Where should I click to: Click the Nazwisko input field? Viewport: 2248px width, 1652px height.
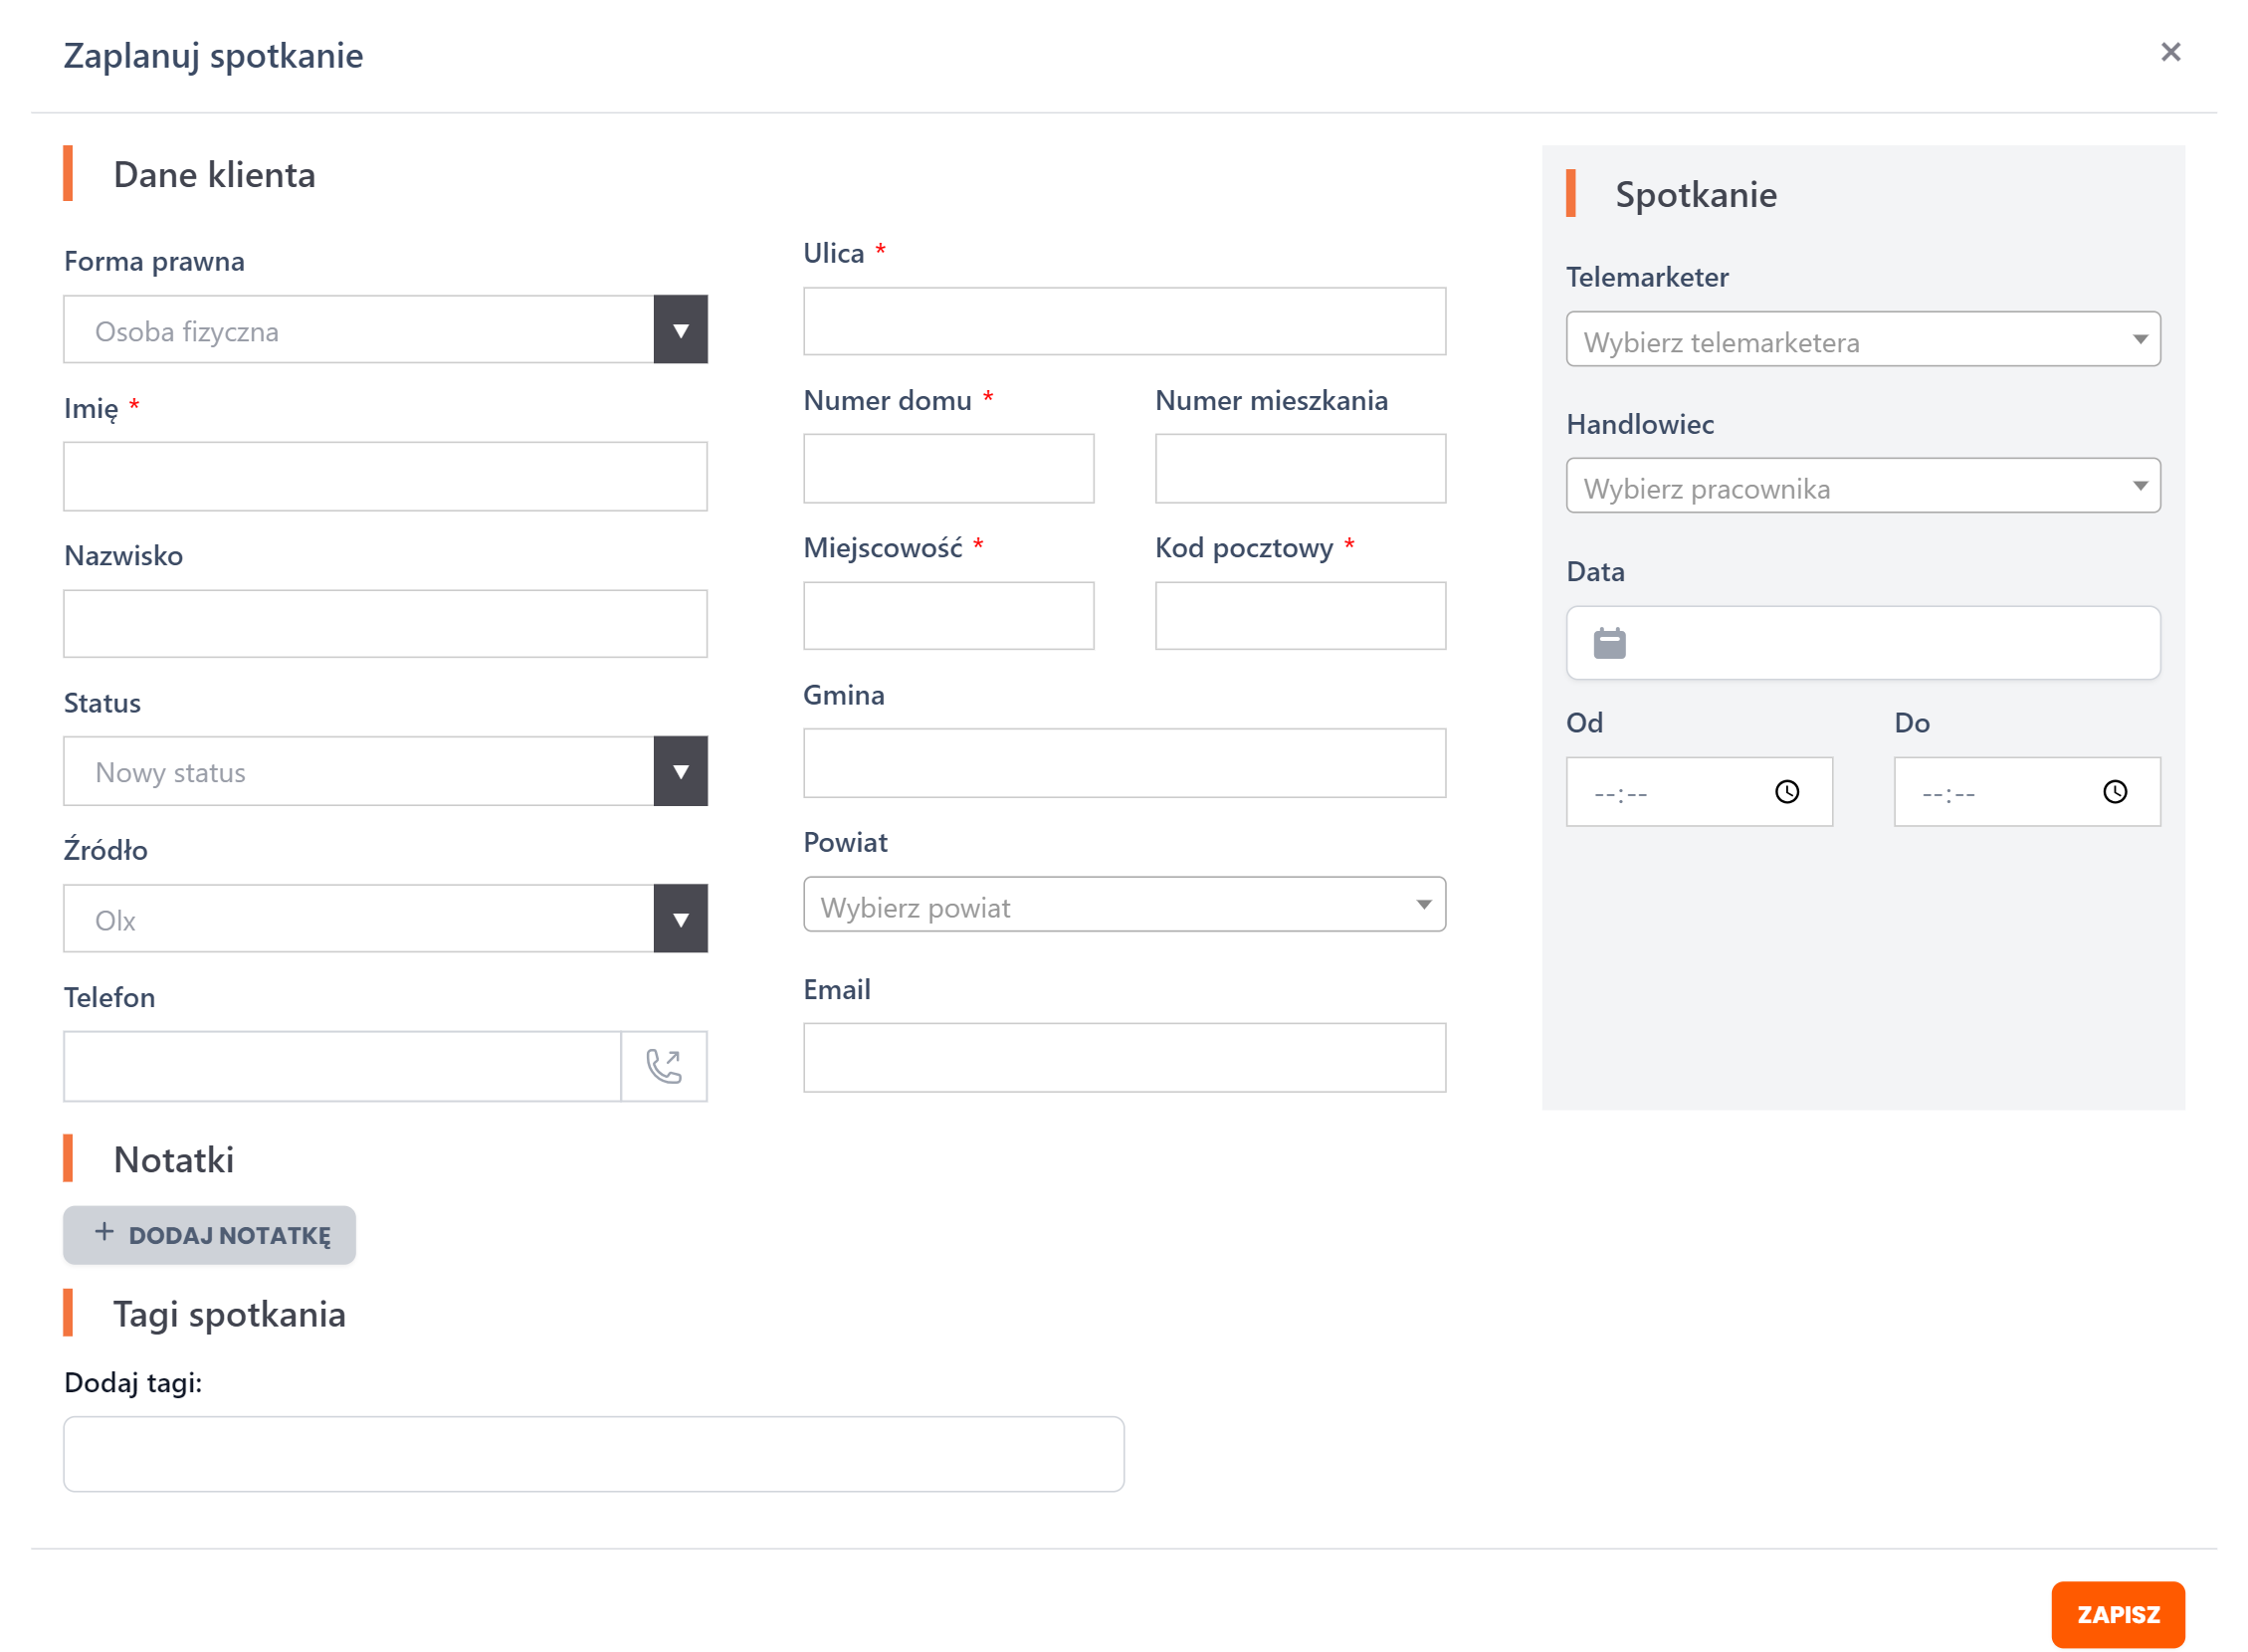click(385, 624)
